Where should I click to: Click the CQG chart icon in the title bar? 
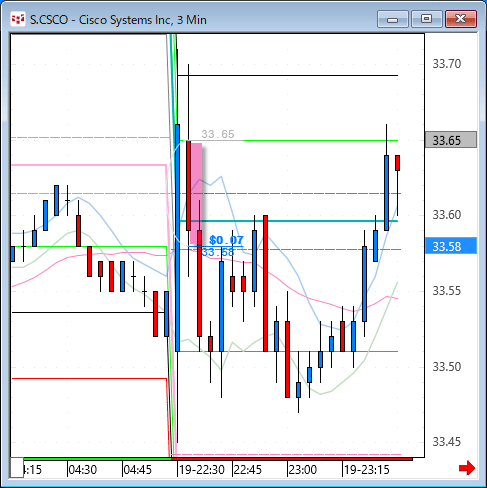click(18, 19)
